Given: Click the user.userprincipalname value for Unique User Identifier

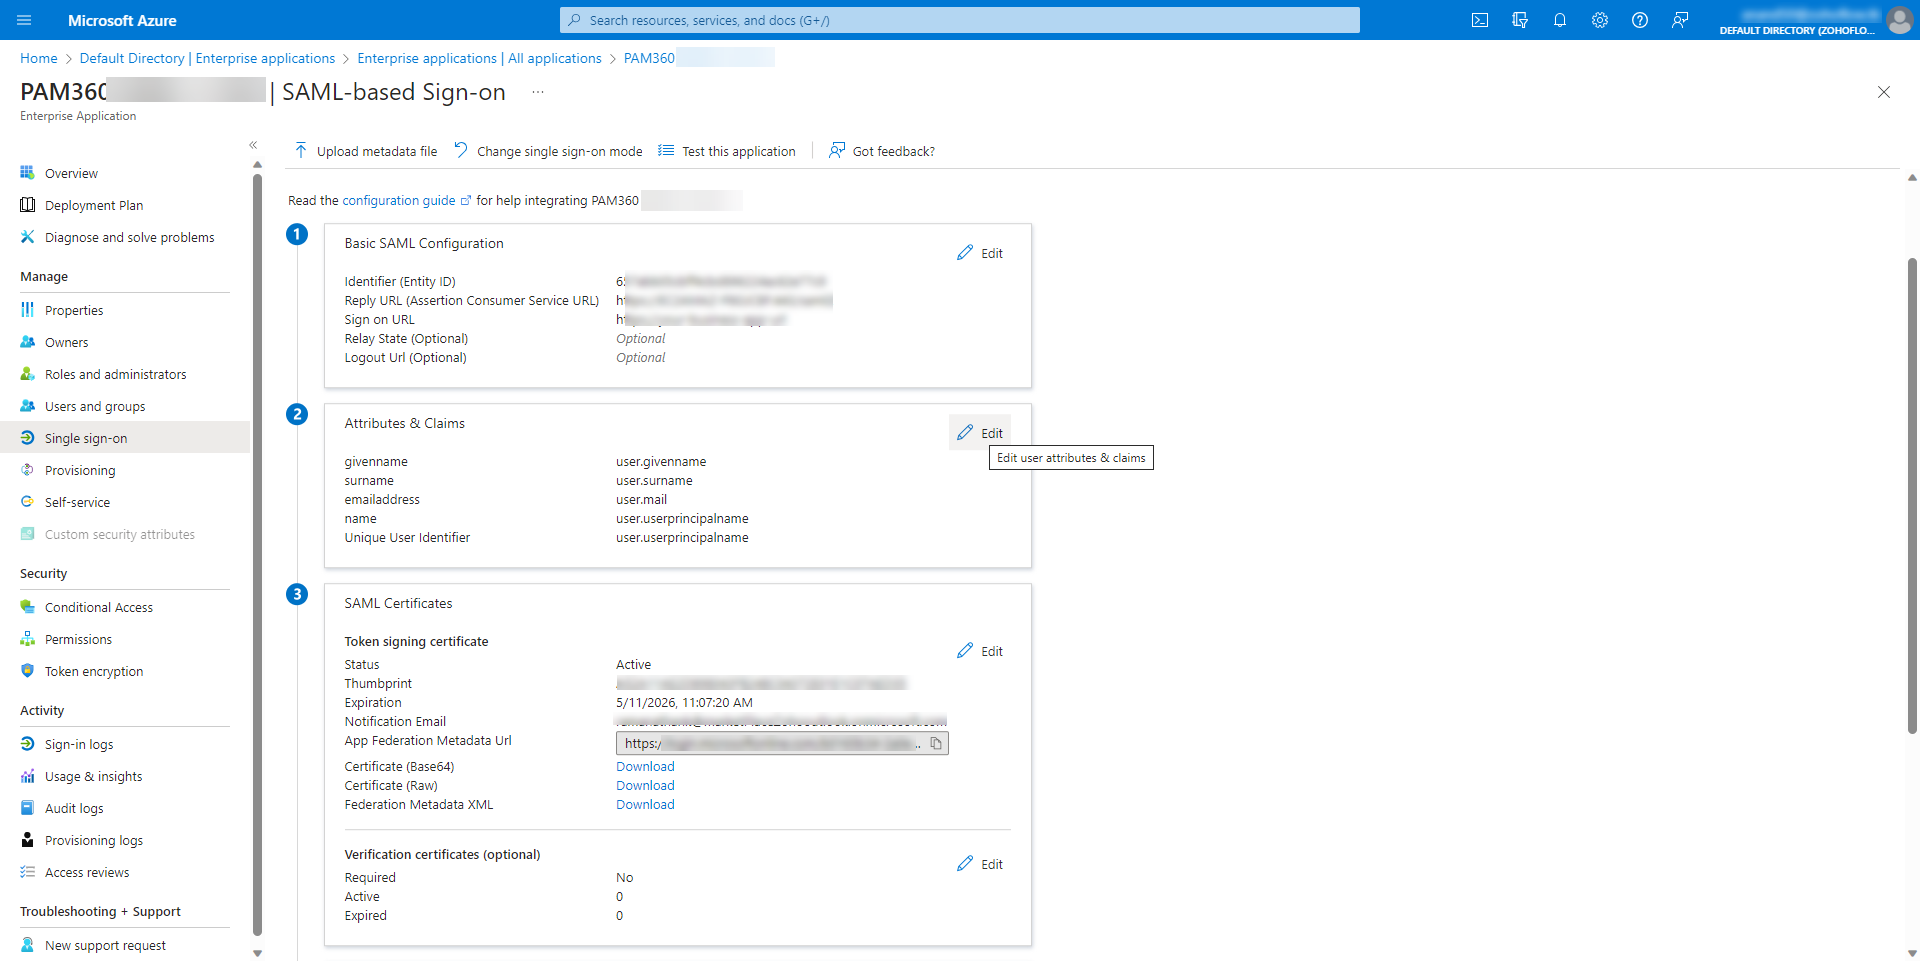Looking at the screenshot, I should click(x=682, y=538).
